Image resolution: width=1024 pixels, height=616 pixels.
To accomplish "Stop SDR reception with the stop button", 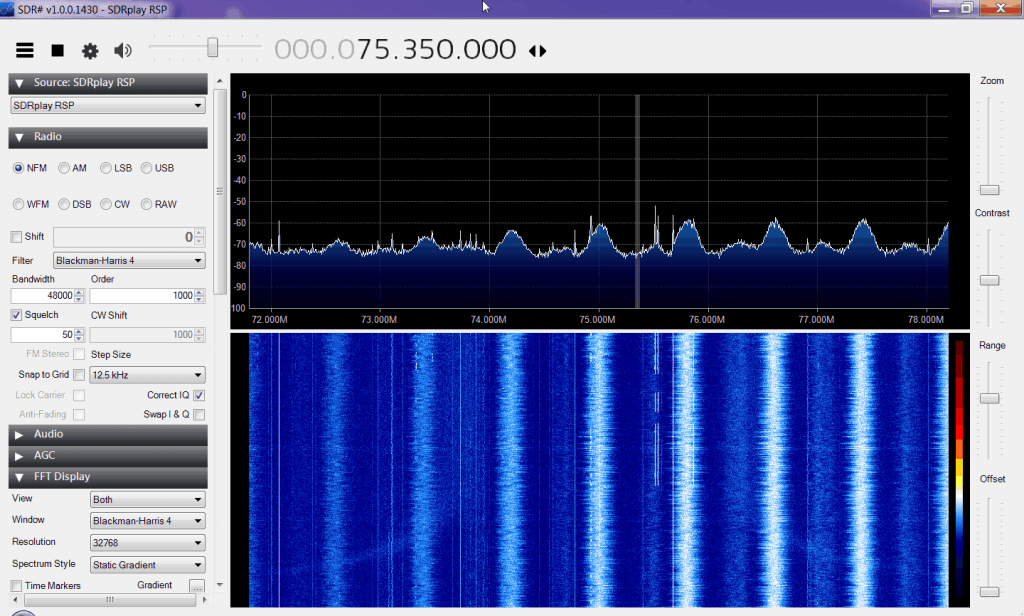I will [57, 49].
